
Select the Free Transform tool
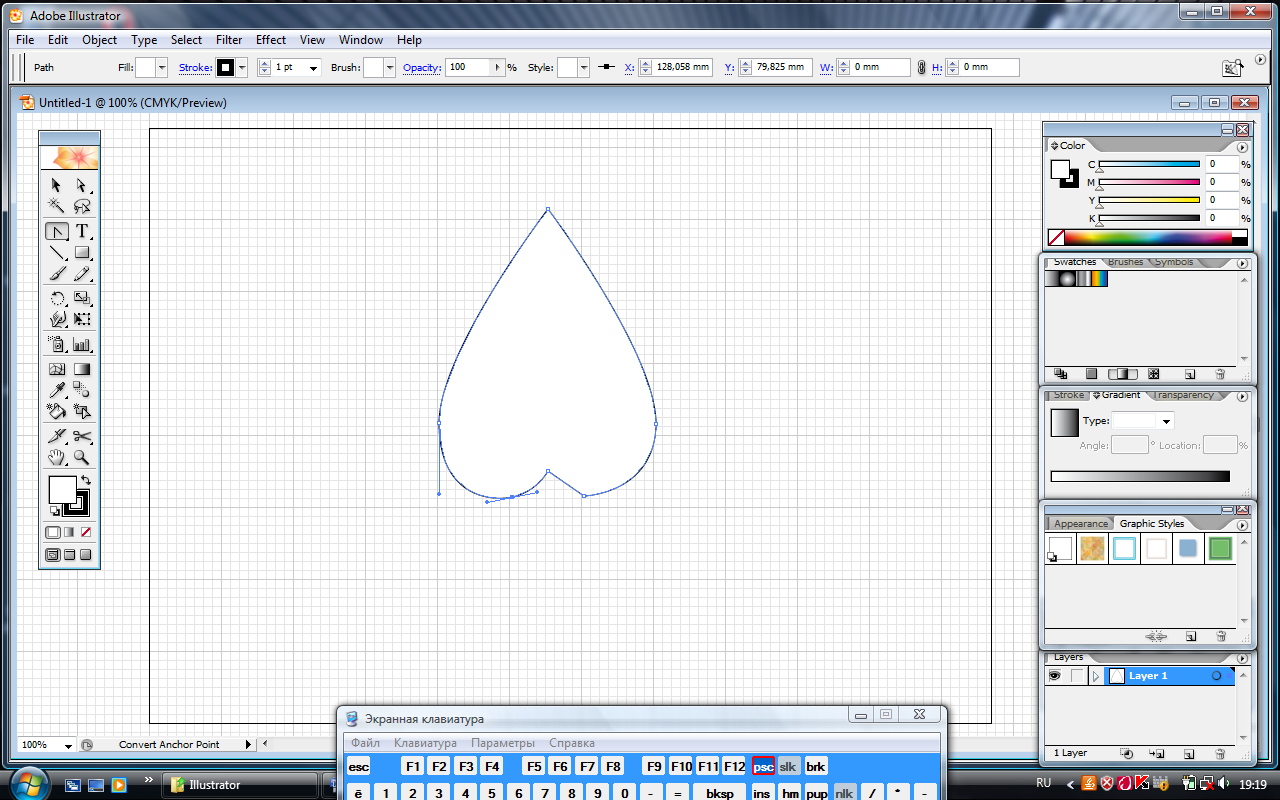(x=82, y=319)
